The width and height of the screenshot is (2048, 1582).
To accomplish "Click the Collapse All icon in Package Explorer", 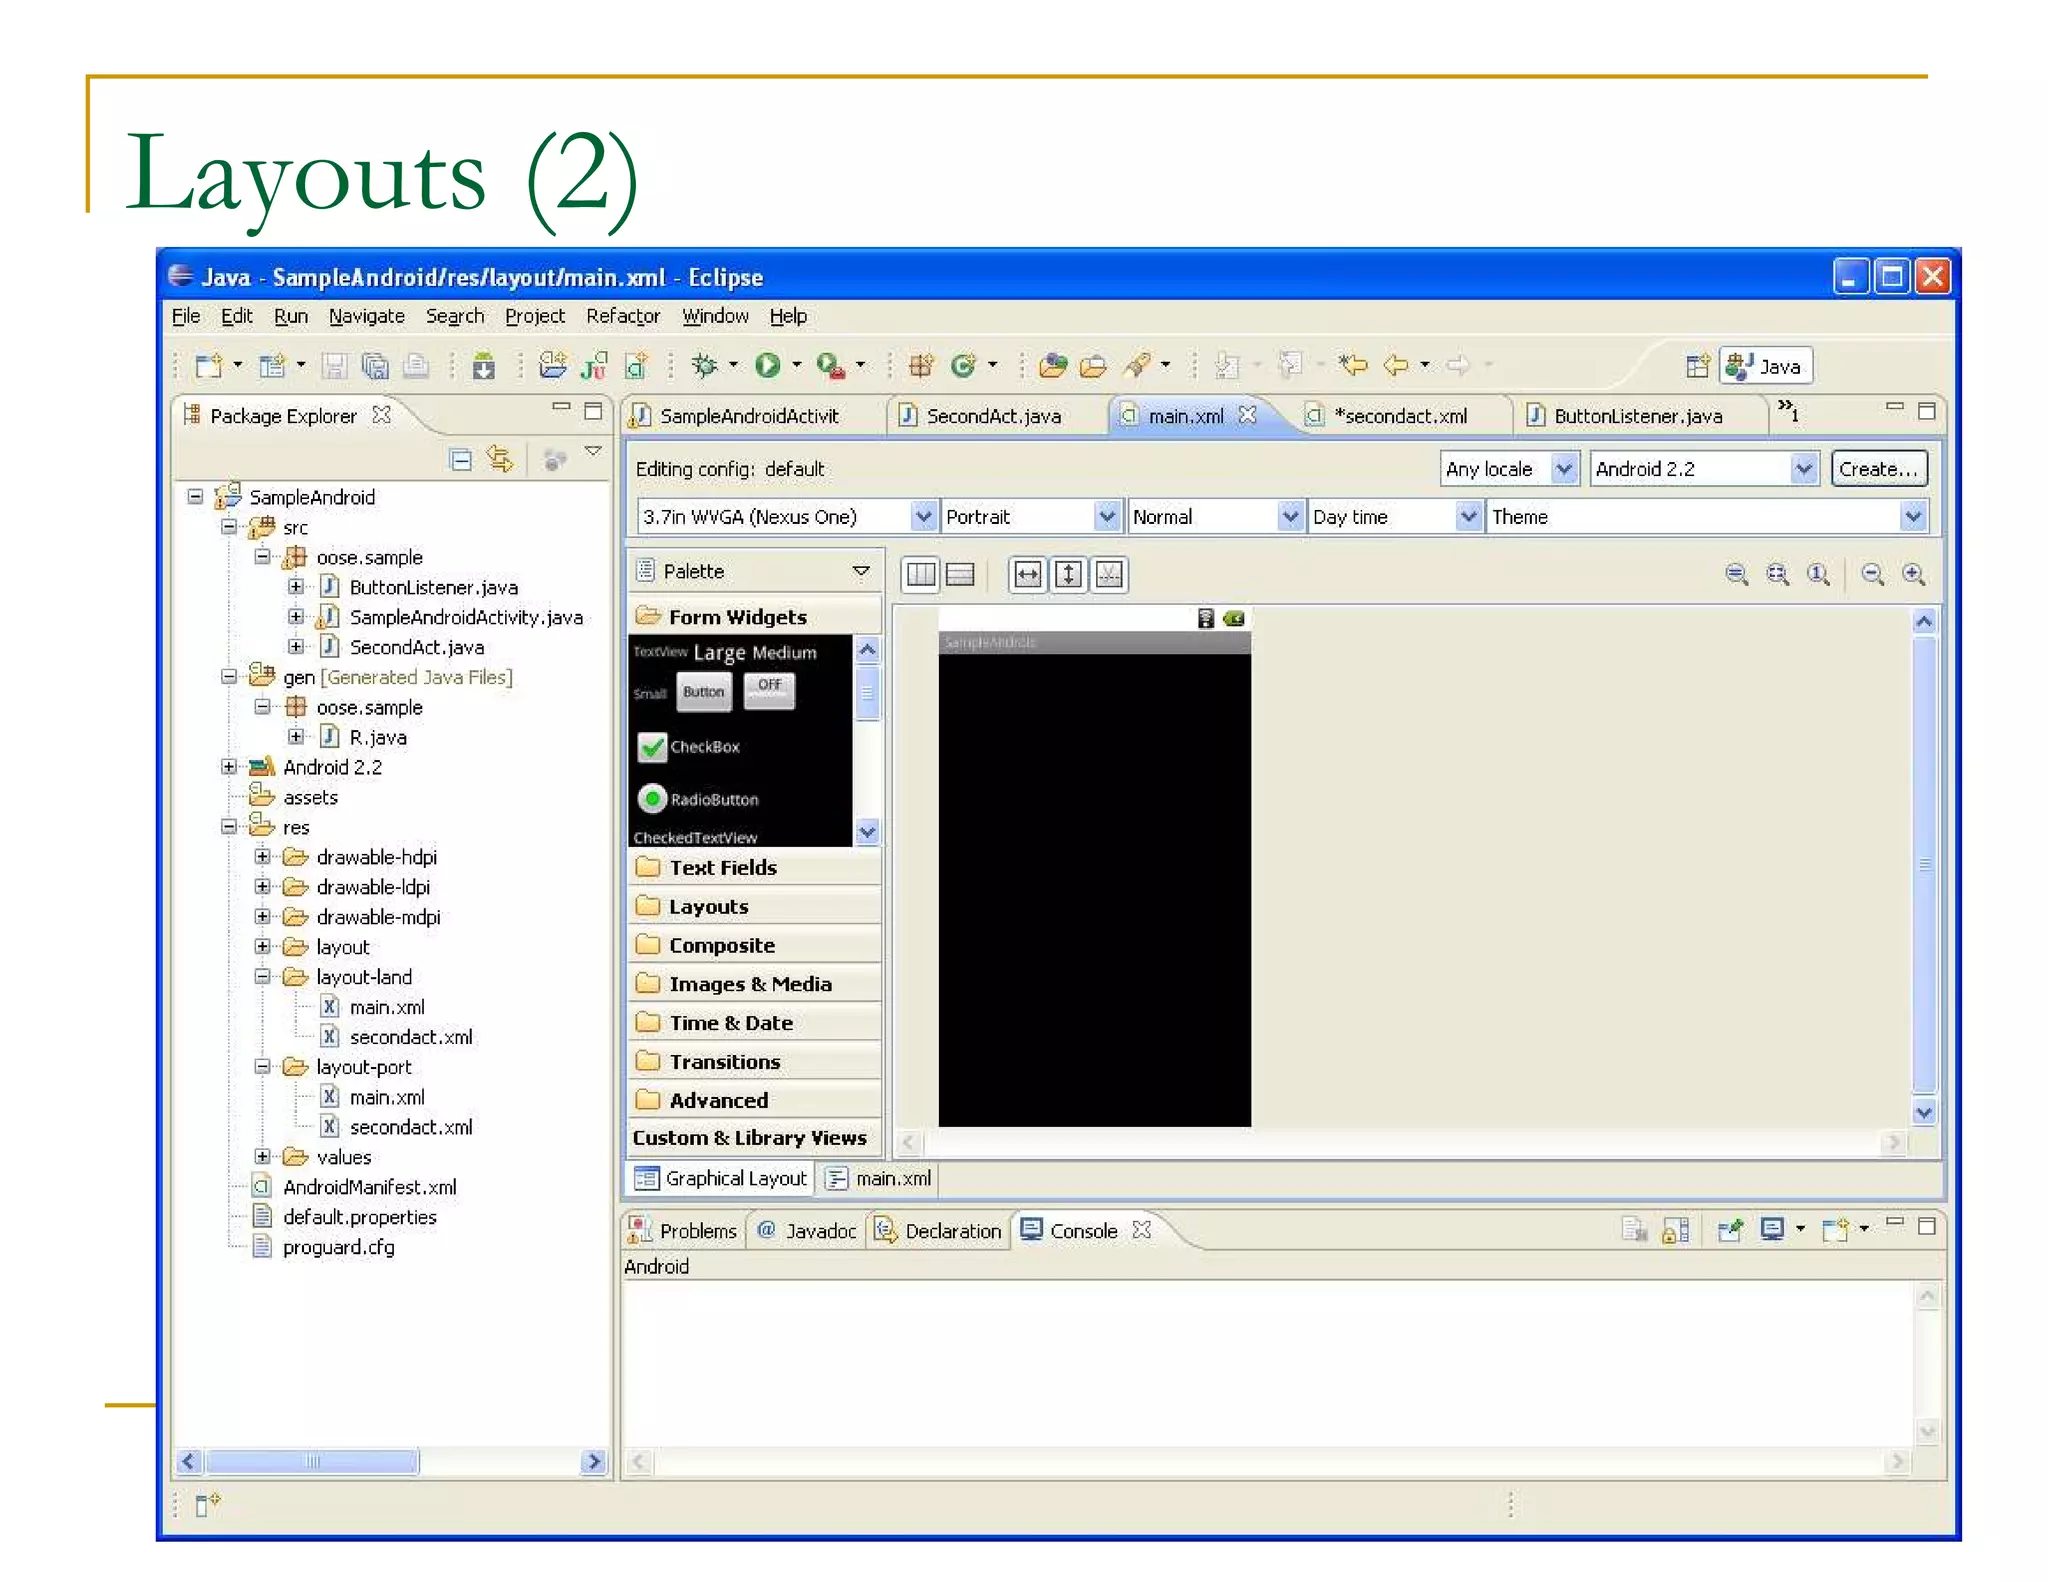I will pyautogui.click(x=460, y=460).
